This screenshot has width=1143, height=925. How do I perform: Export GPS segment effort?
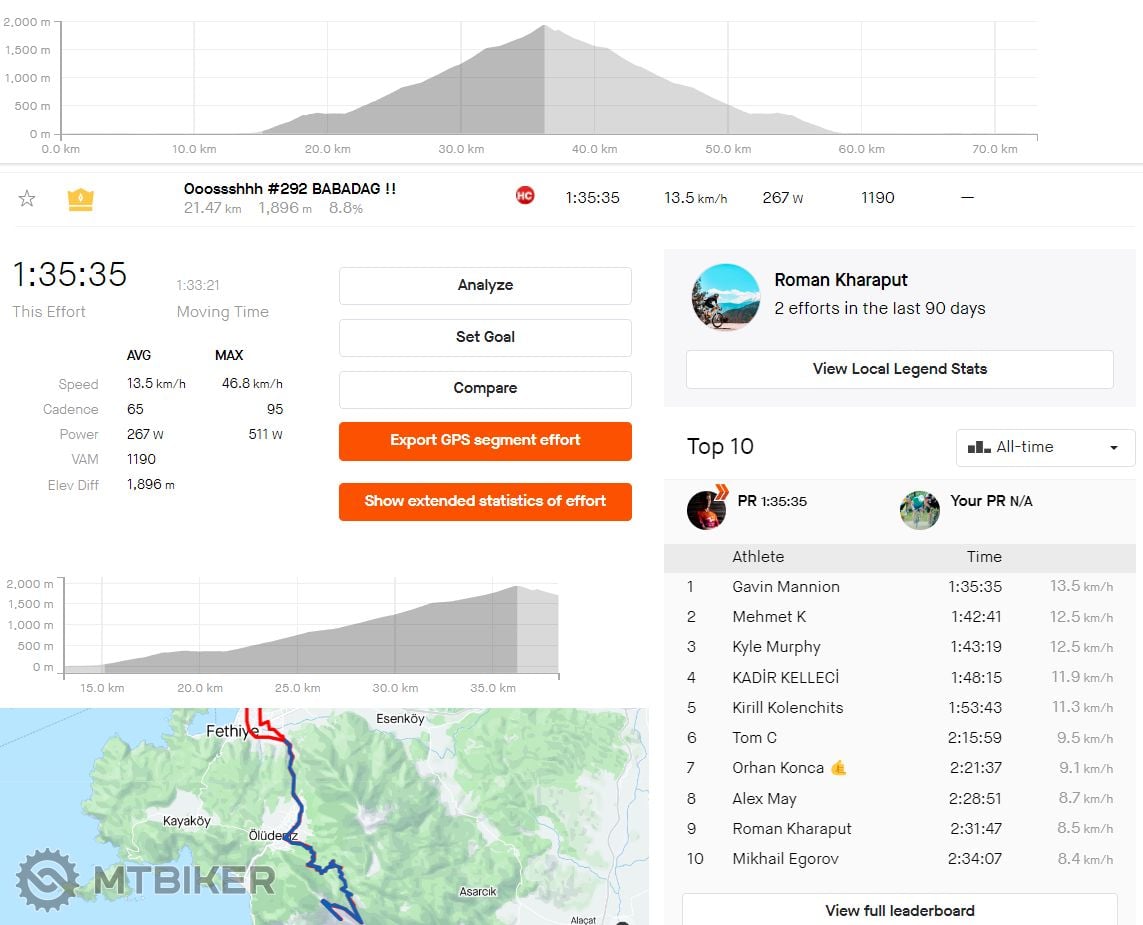(485, 441)
